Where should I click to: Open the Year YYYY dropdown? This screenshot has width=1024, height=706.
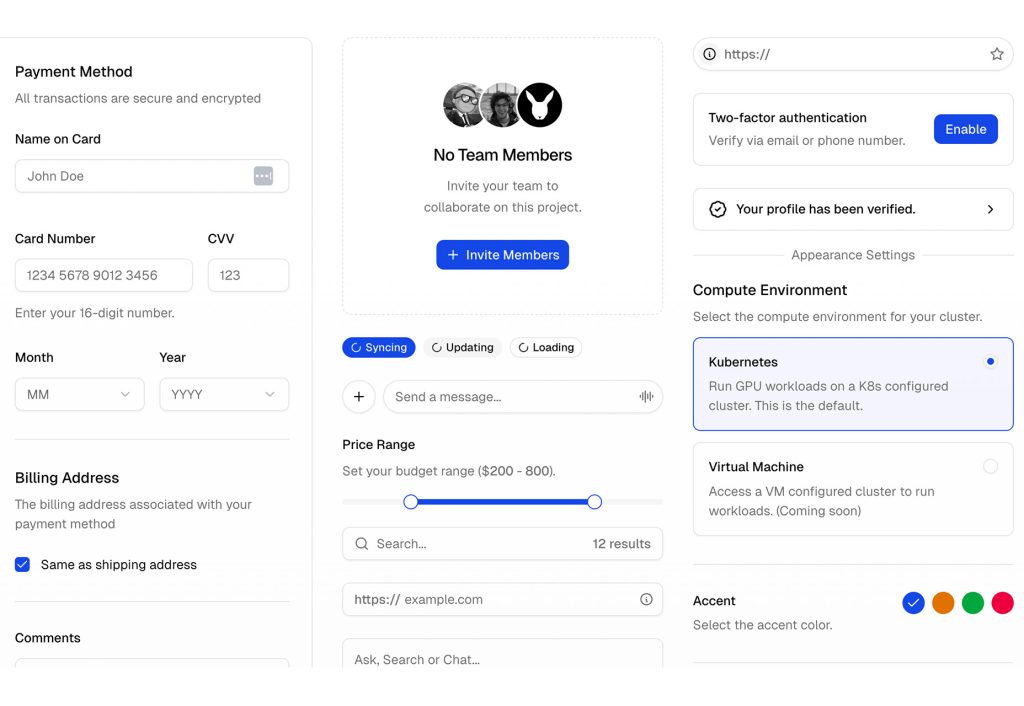coord(224,395)
